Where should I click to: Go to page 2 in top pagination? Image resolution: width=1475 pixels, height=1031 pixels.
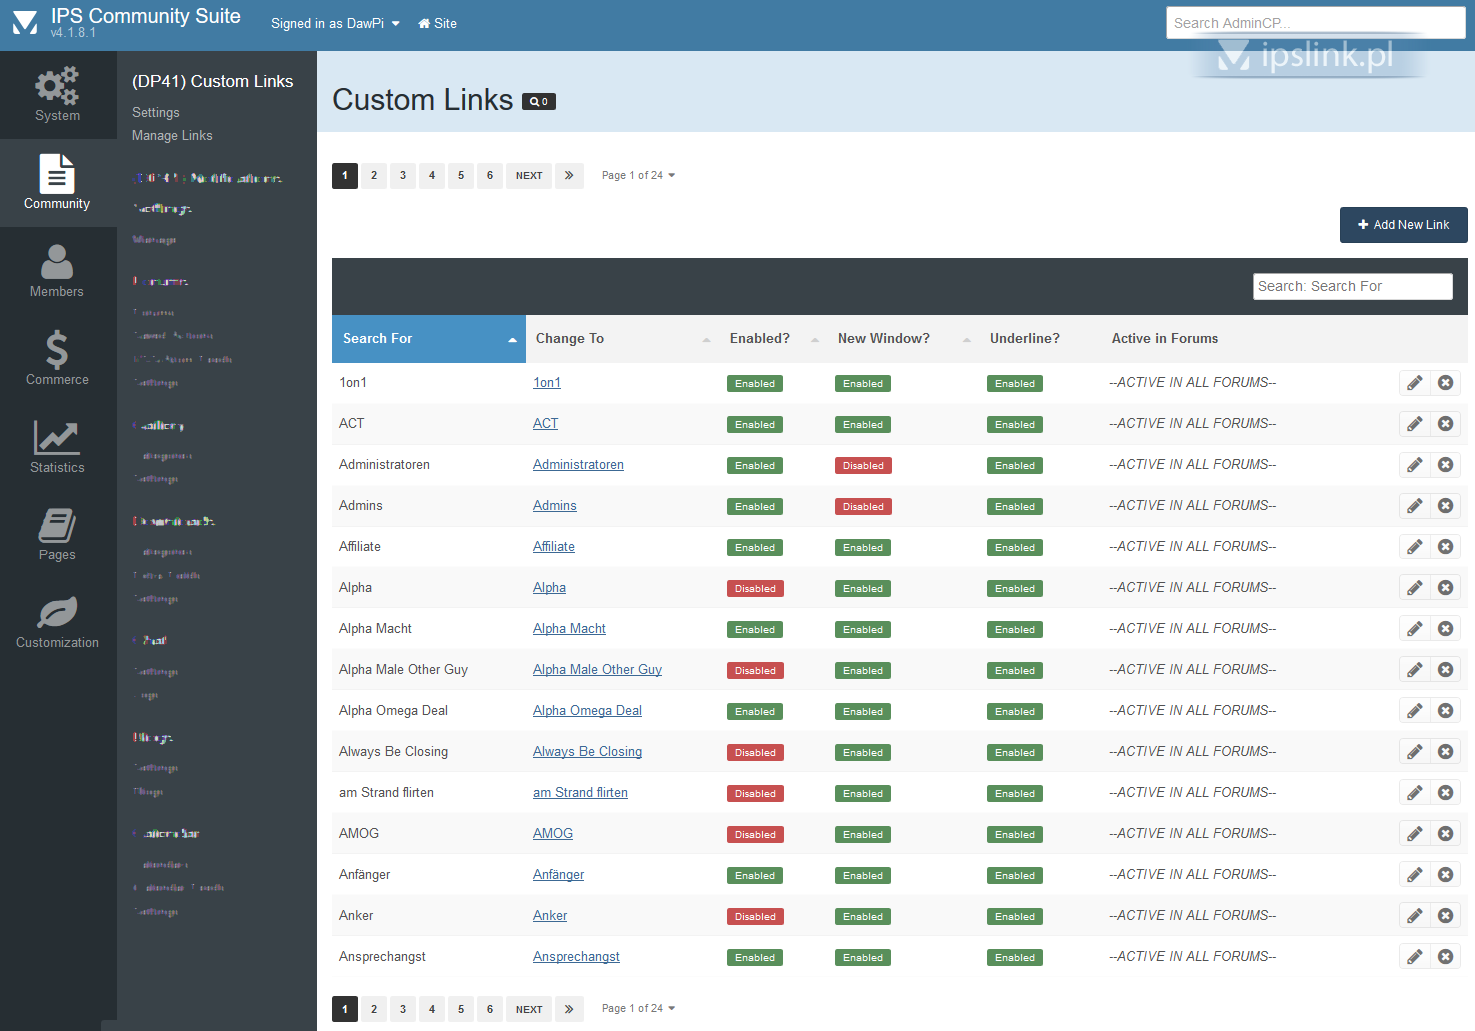(x=374, y=175)
